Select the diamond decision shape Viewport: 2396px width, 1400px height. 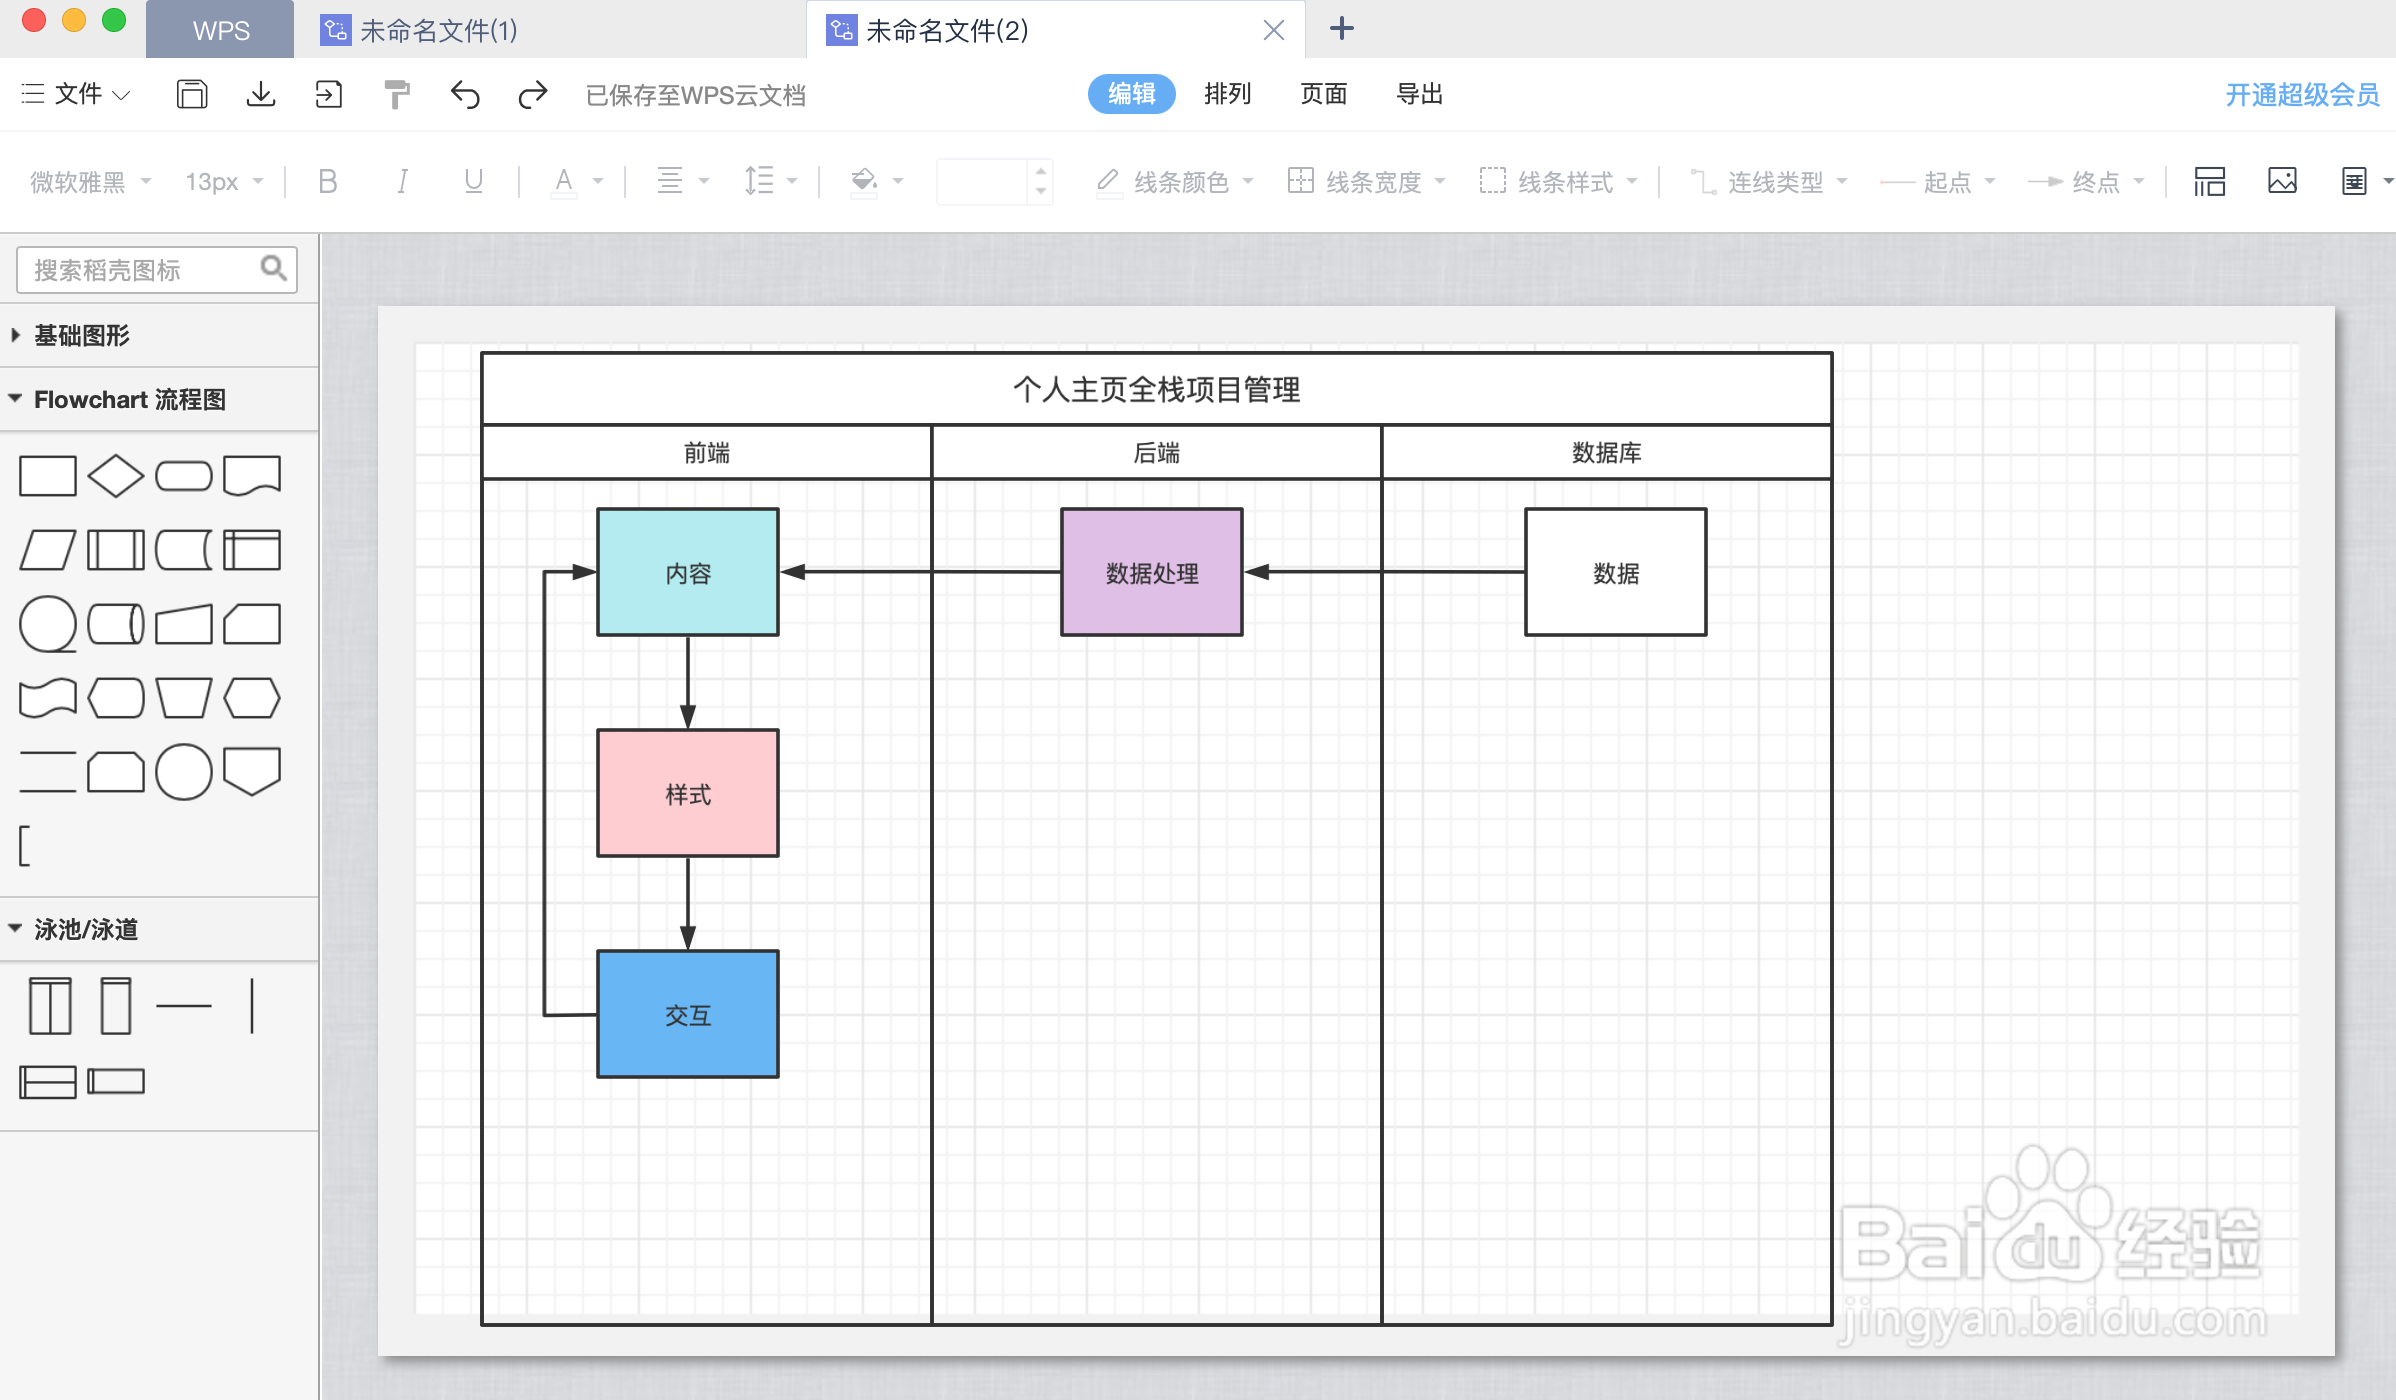pyautogui.click(x=116, y=476)
